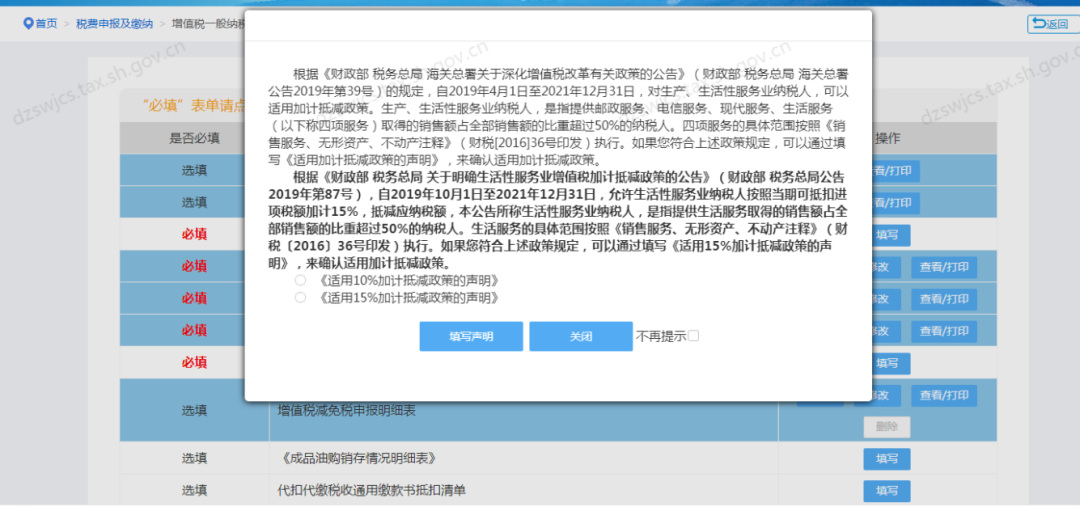
Task: Go to 首页 breadcrumb link
Action: (46, 24)
